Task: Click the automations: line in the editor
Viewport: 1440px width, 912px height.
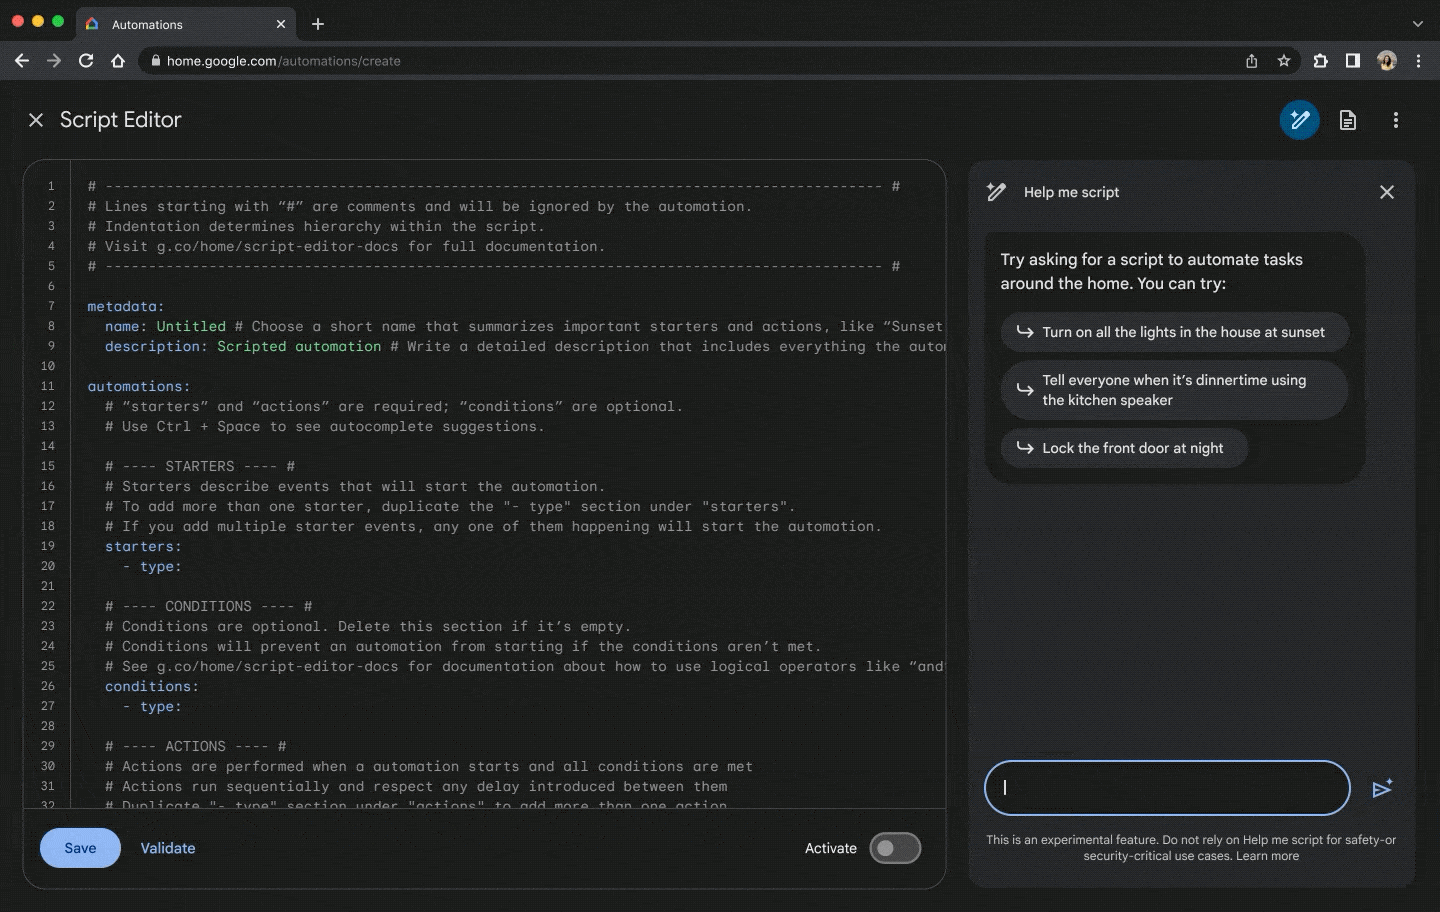Action: click(138, 386)
